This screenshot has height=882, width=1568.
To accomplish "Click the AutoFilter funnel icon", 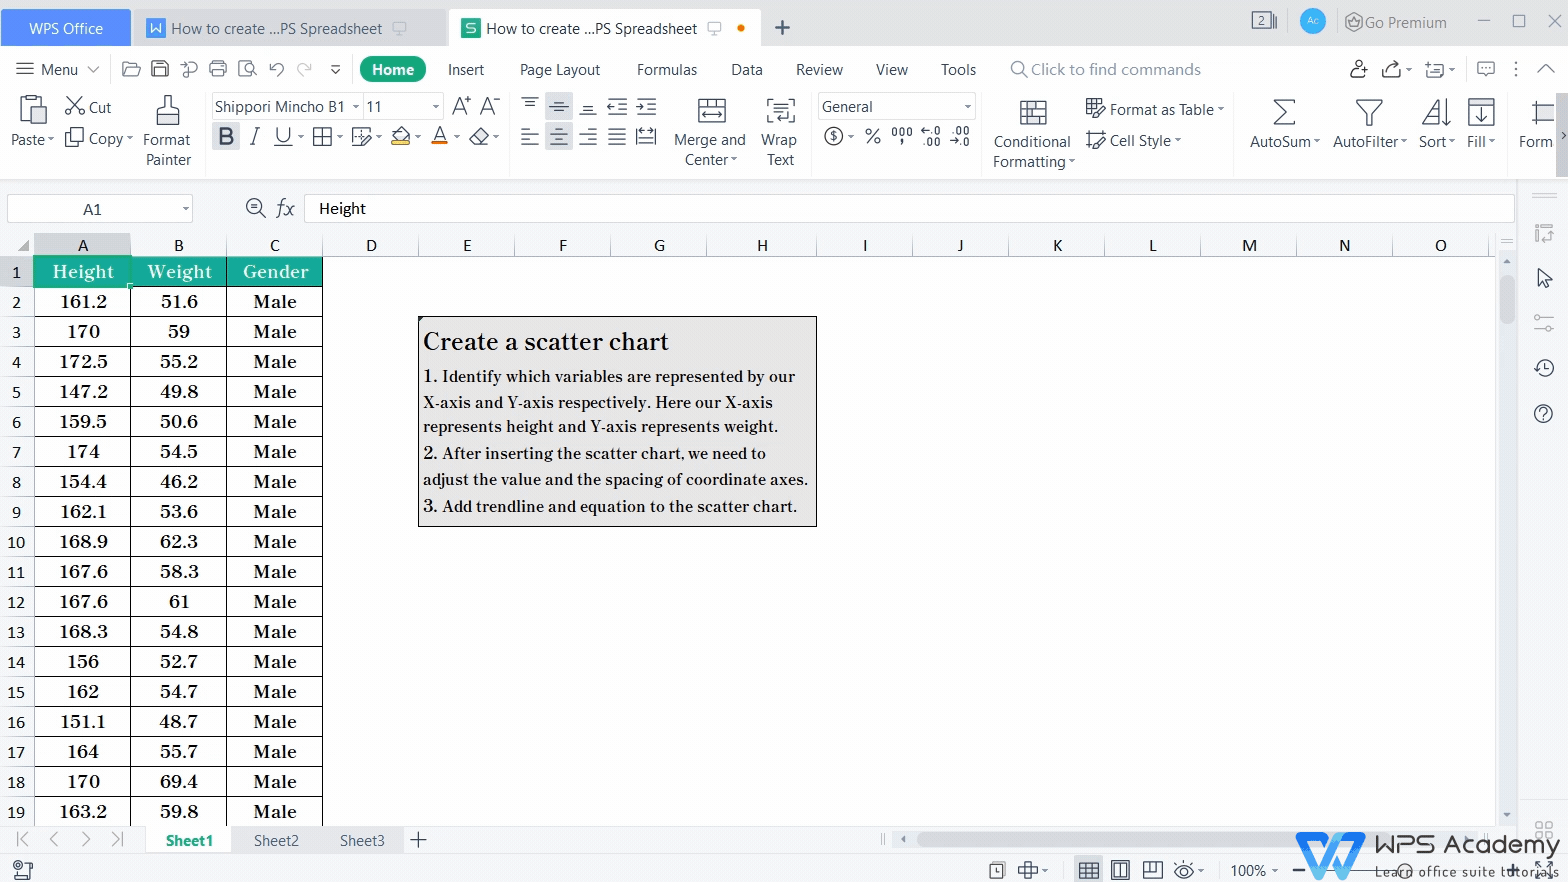I will coord(1368,112).
